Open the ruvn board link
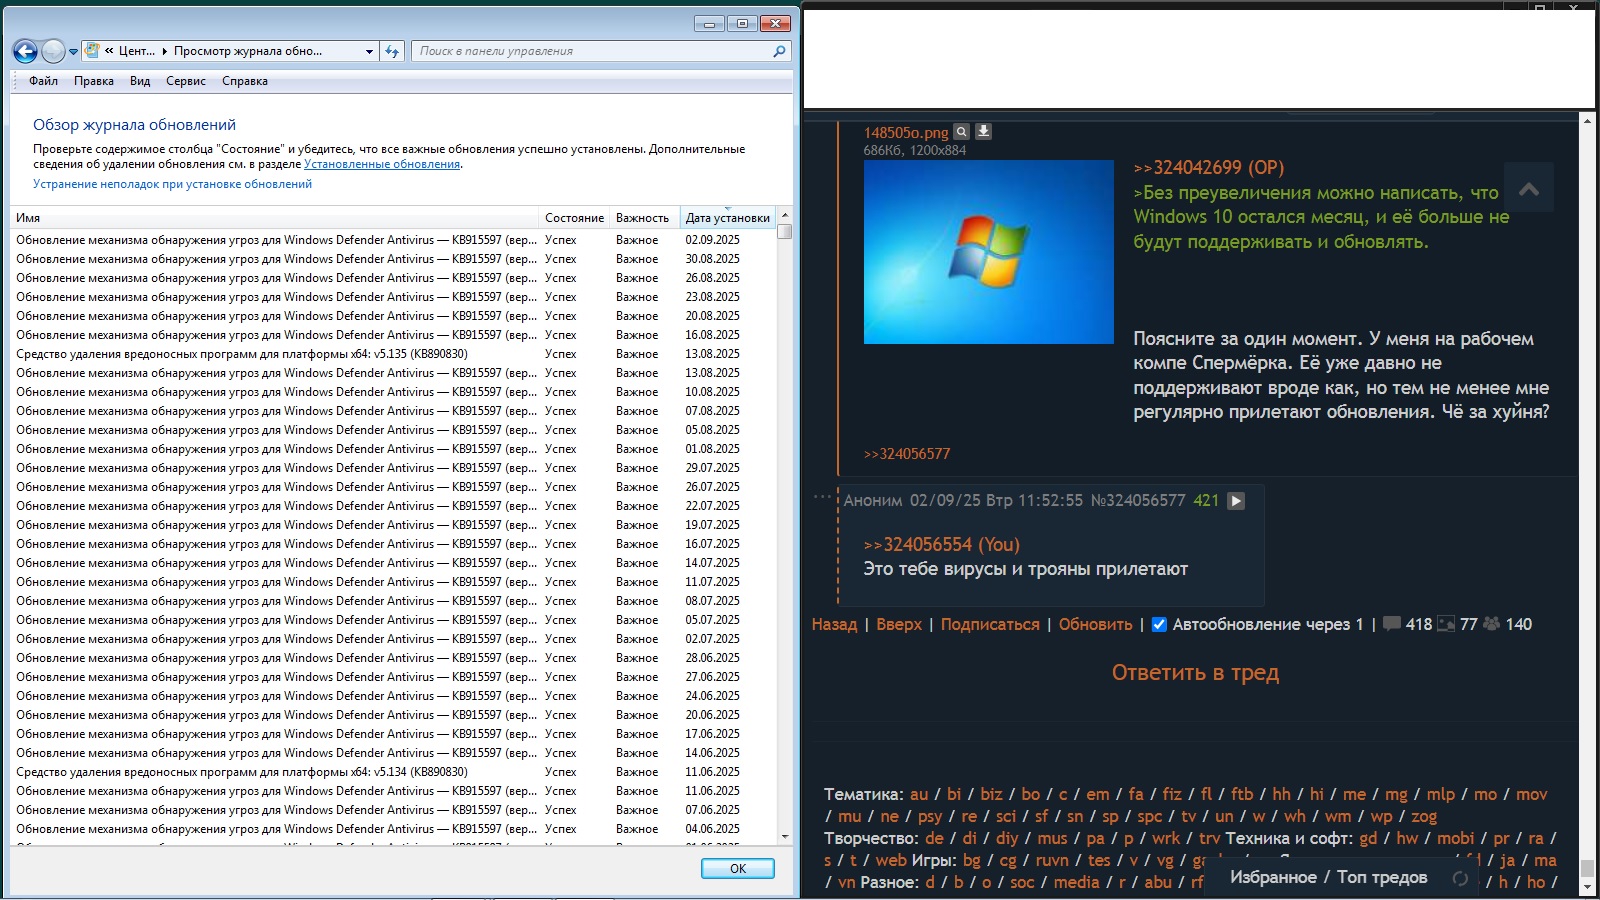The width and height of the screenshot is (1600, 900). (1052, 861)
